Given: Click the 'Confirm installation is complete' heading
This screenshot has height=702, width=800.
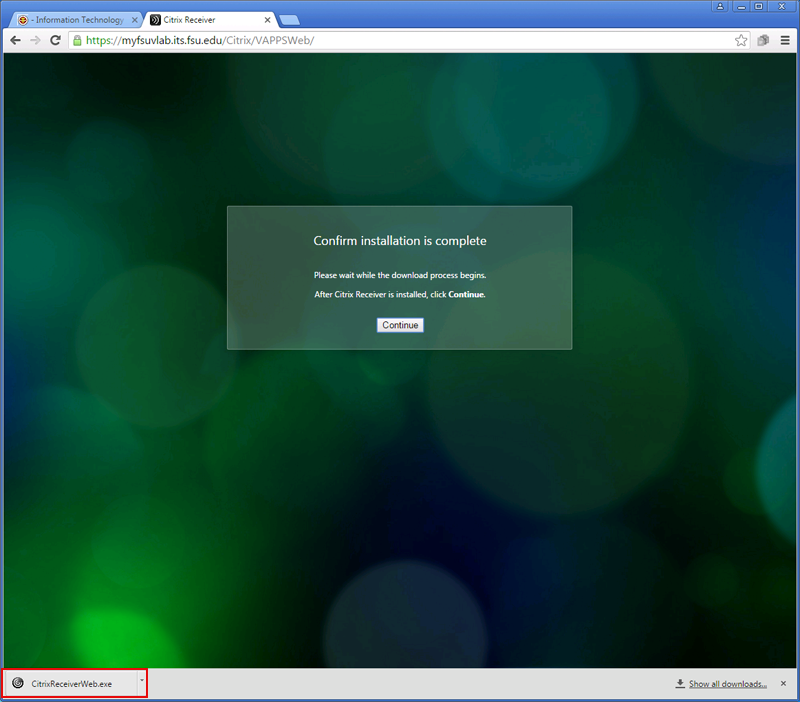Looking at the screenshot, I should click(400, 241).
